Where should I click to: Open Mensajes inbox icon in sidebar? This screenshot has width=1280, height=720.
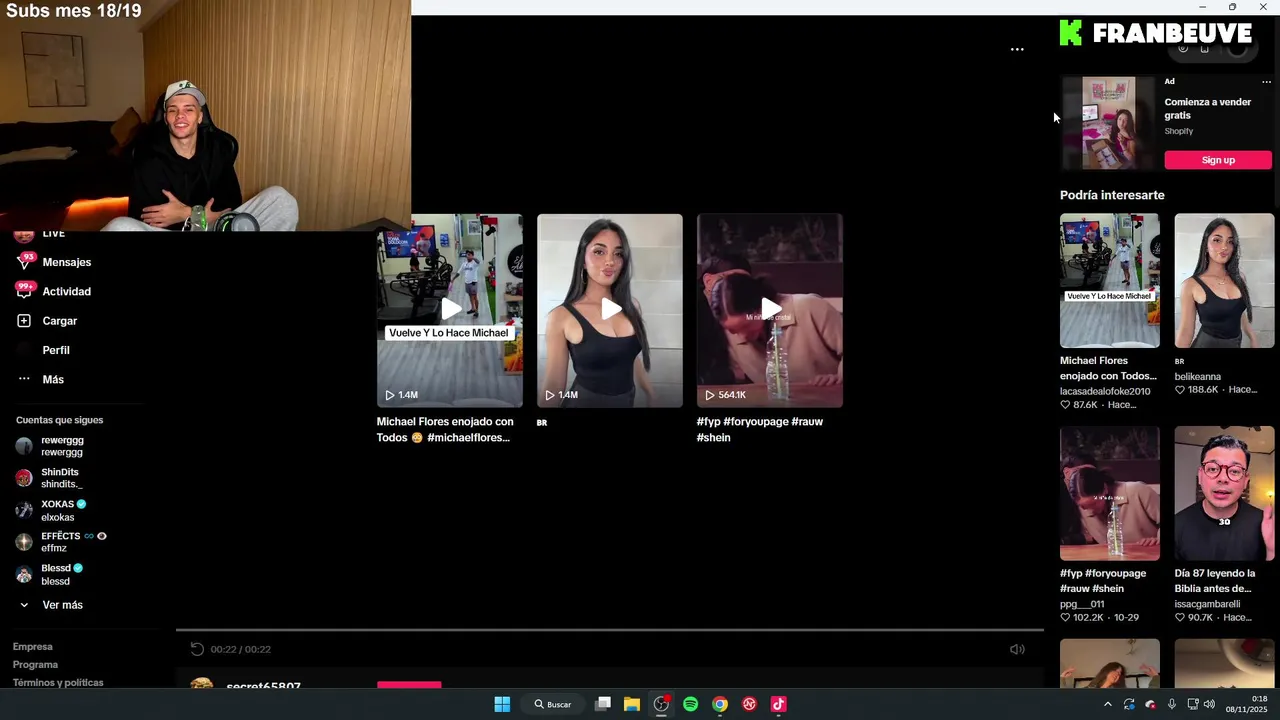click(25, 262)
